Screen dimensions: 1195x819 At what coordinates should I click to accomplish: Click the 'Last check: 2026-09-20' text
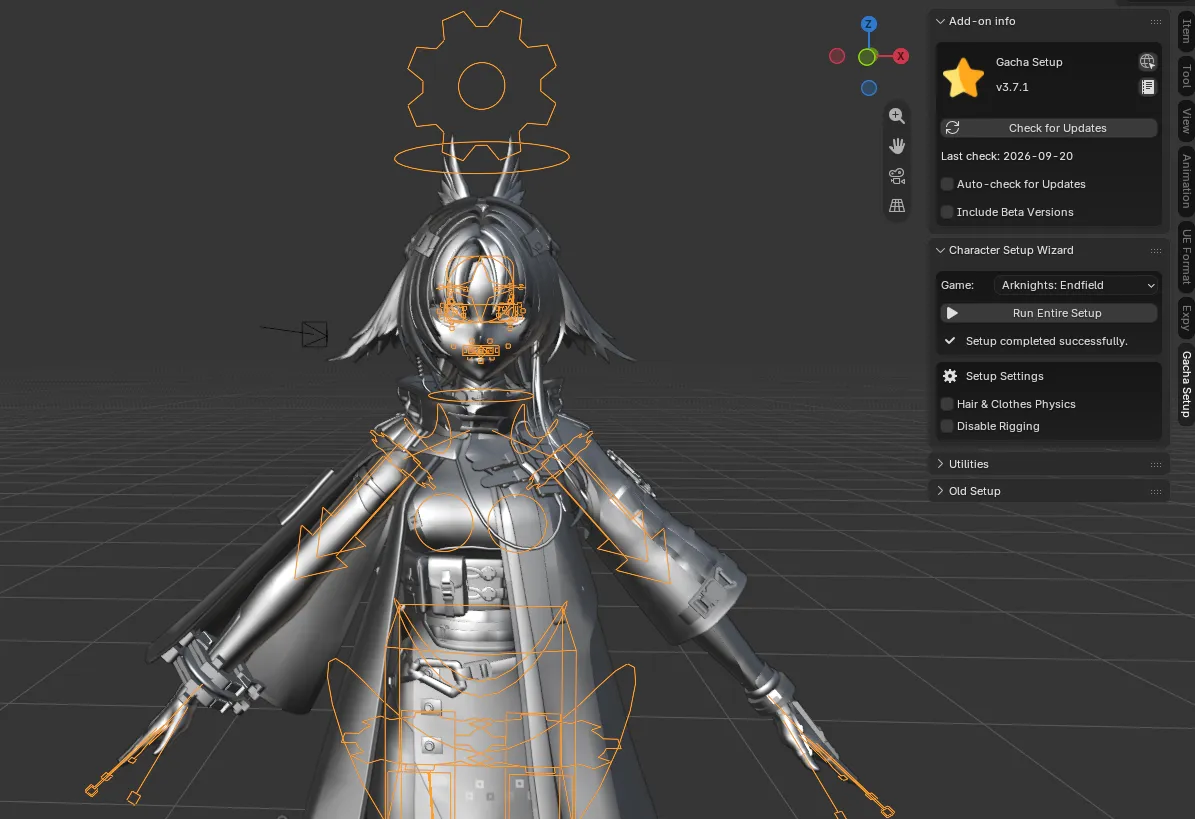click(x=1007, y=156)
